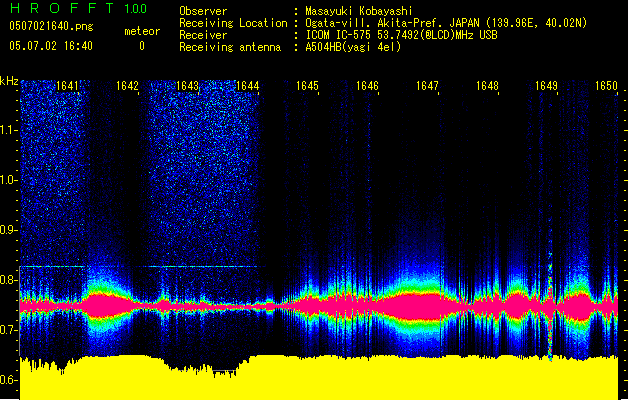Click the Receiving Location label
The height and width of the screenshot is (400, 629).
point(233,23)
